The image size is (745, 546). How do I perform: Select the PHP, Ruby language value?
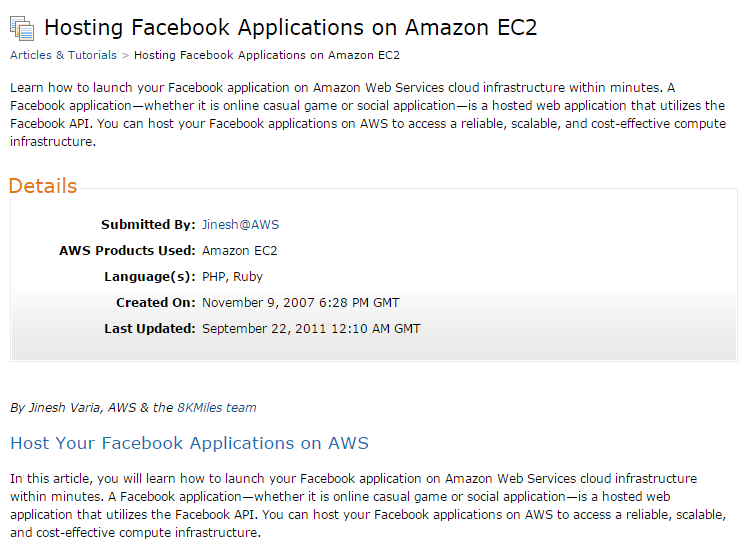(x=232, y=277)
